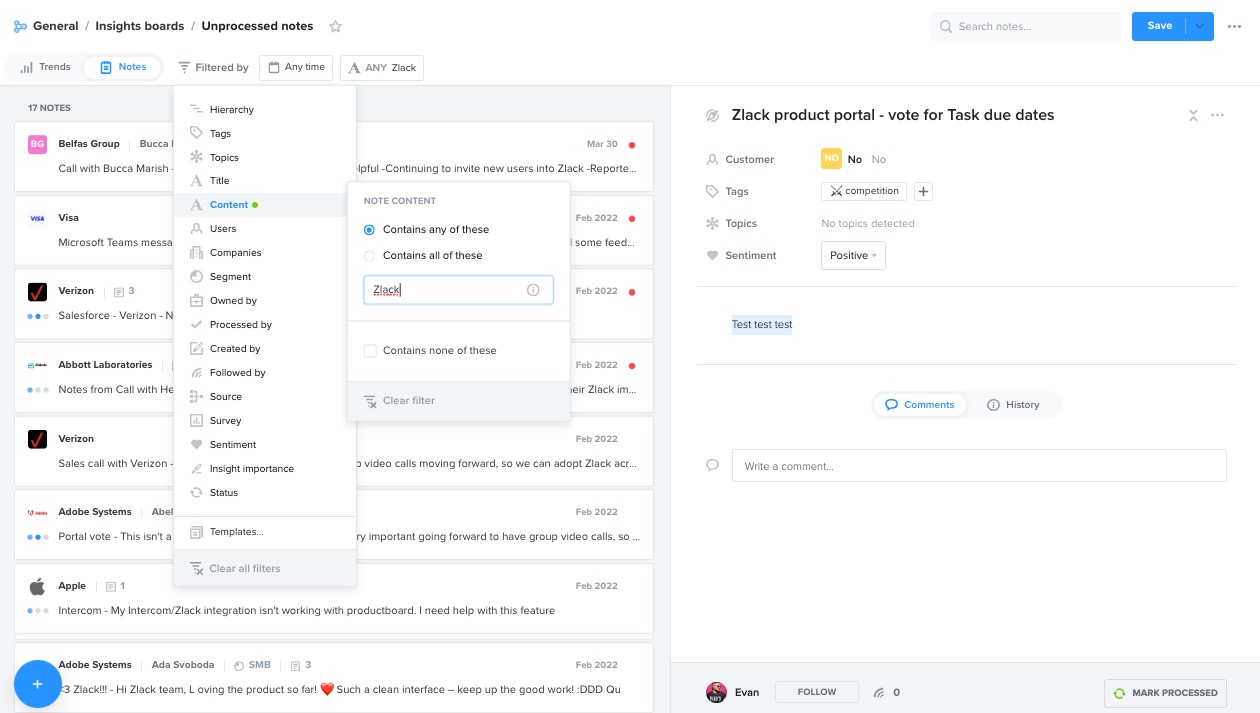This screenshot has height=713, width=1260.
Task: Select the Tags filter option
Action: [x=264, y=133]
